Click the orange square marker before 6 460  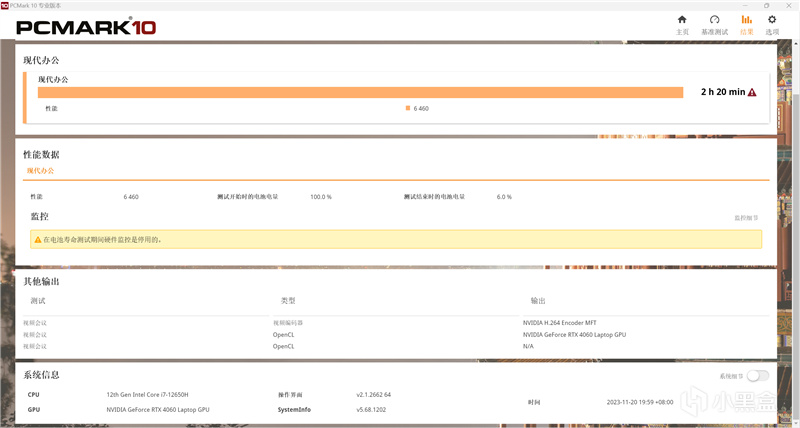408,108
